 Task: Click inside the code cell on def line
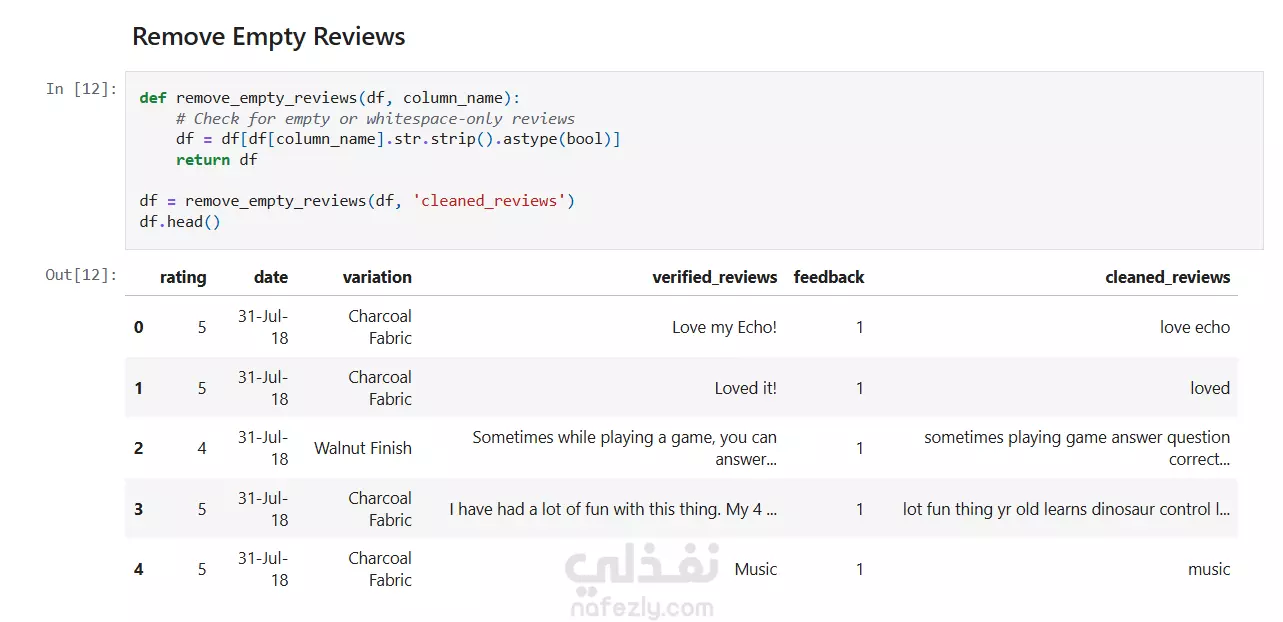[x=330, y=98]
